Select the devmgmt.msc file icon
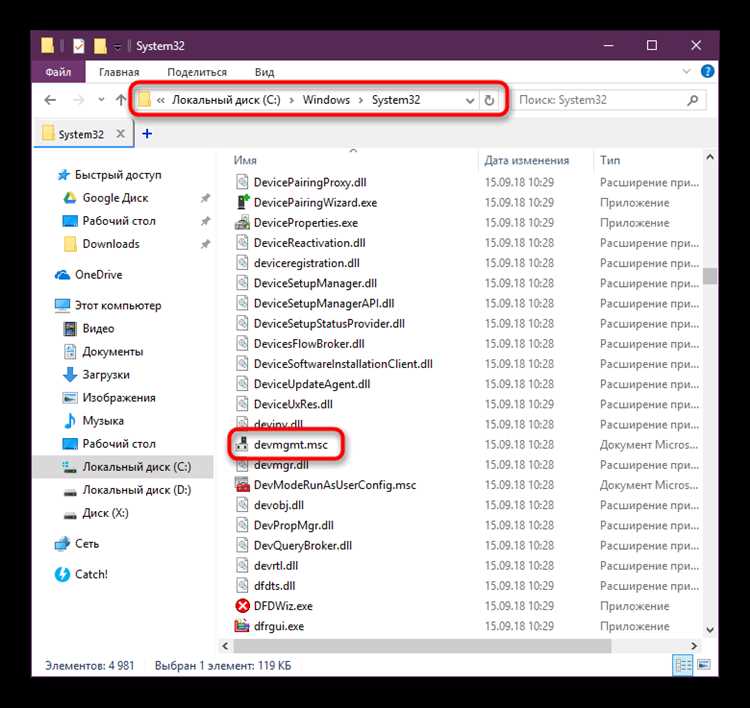The width and height of the screenshot is (750, 708). pos(242,444)
